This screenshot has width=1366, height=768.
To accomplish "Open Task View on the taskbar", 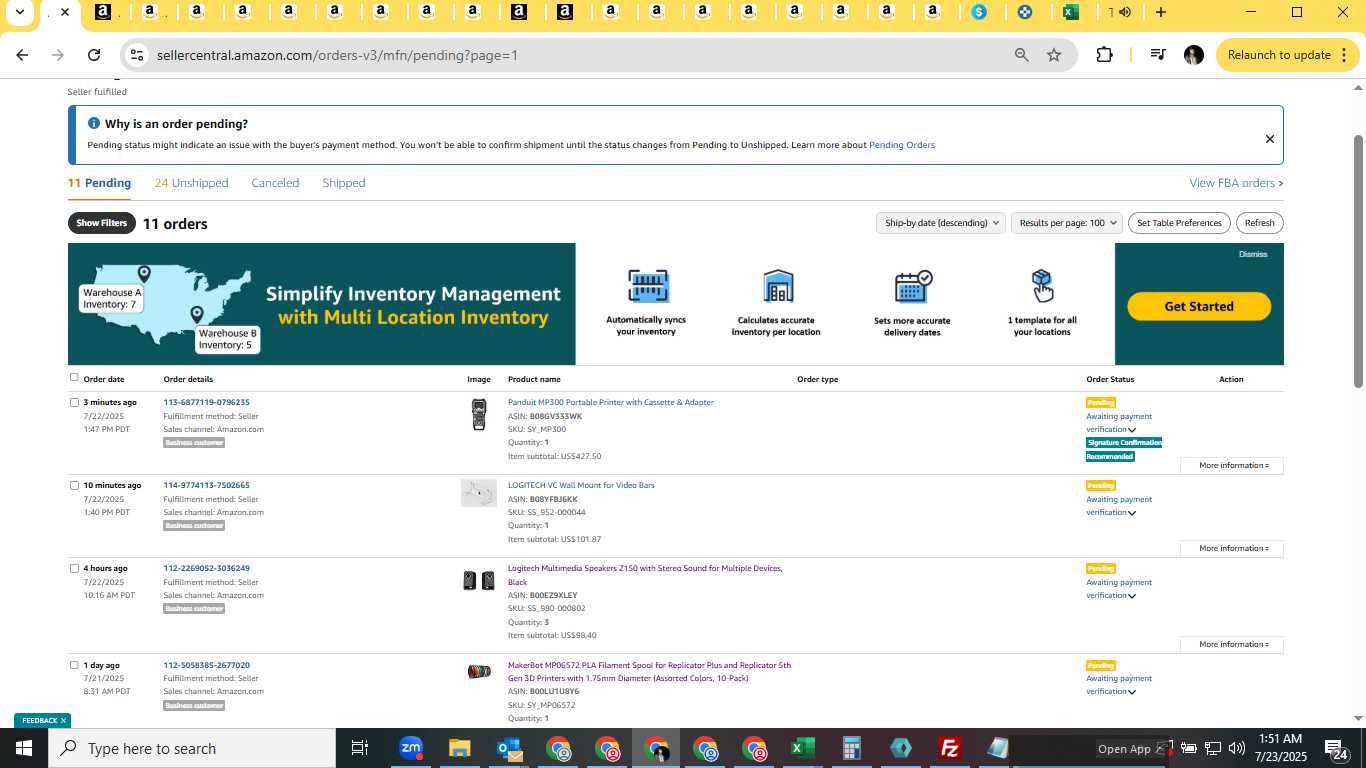I will click(360, 748).
